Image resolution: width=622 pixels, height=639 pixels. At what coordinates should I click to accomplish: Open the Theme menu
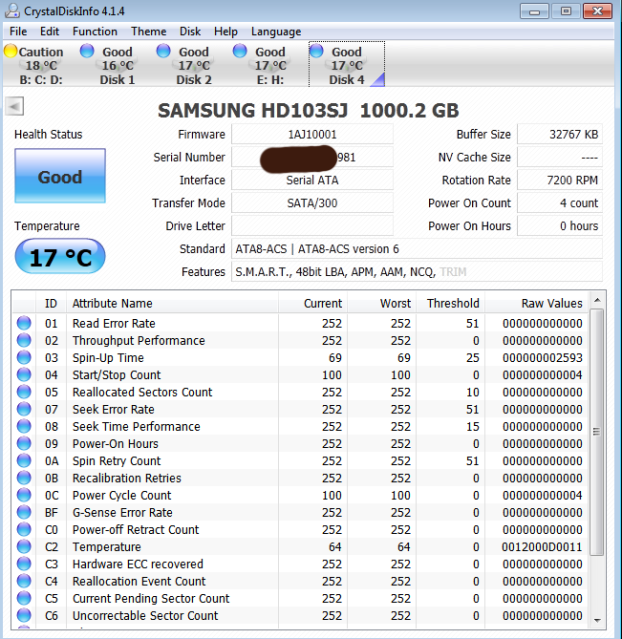(x=148, y=31)
